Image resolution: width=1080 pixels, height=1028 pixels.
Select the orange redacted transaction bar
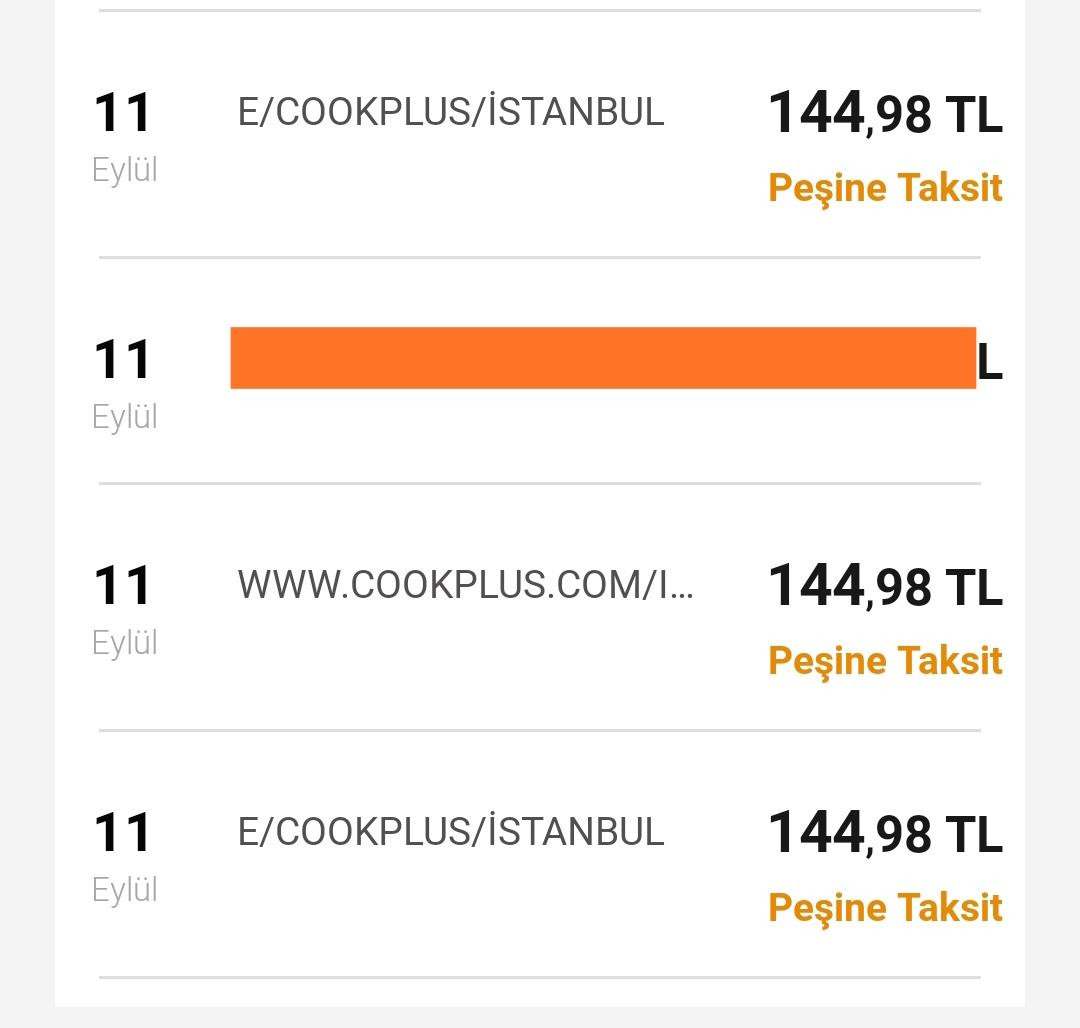(603, 358)
